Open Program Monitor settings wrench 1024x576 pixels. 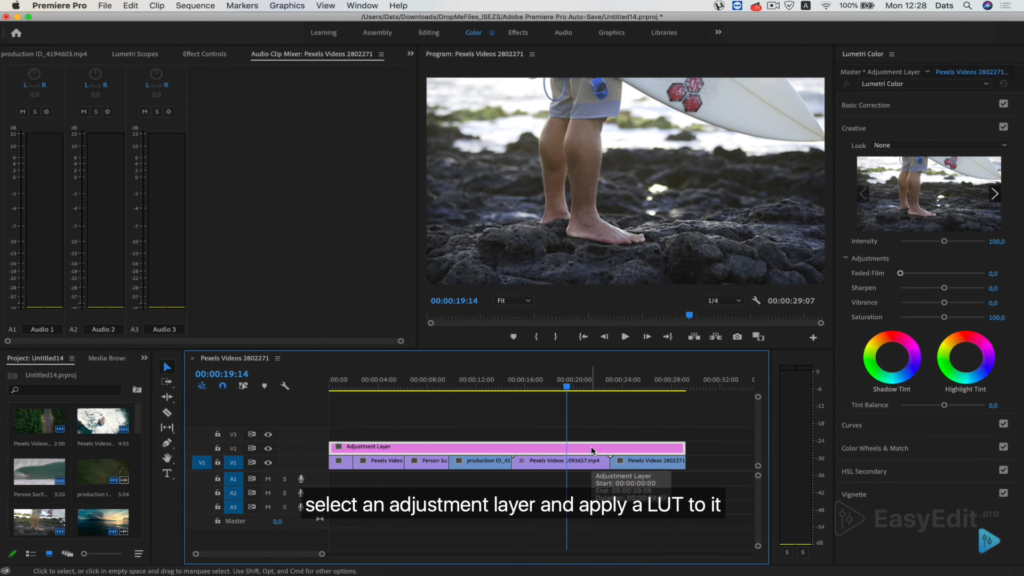click(x=756, y=300)
